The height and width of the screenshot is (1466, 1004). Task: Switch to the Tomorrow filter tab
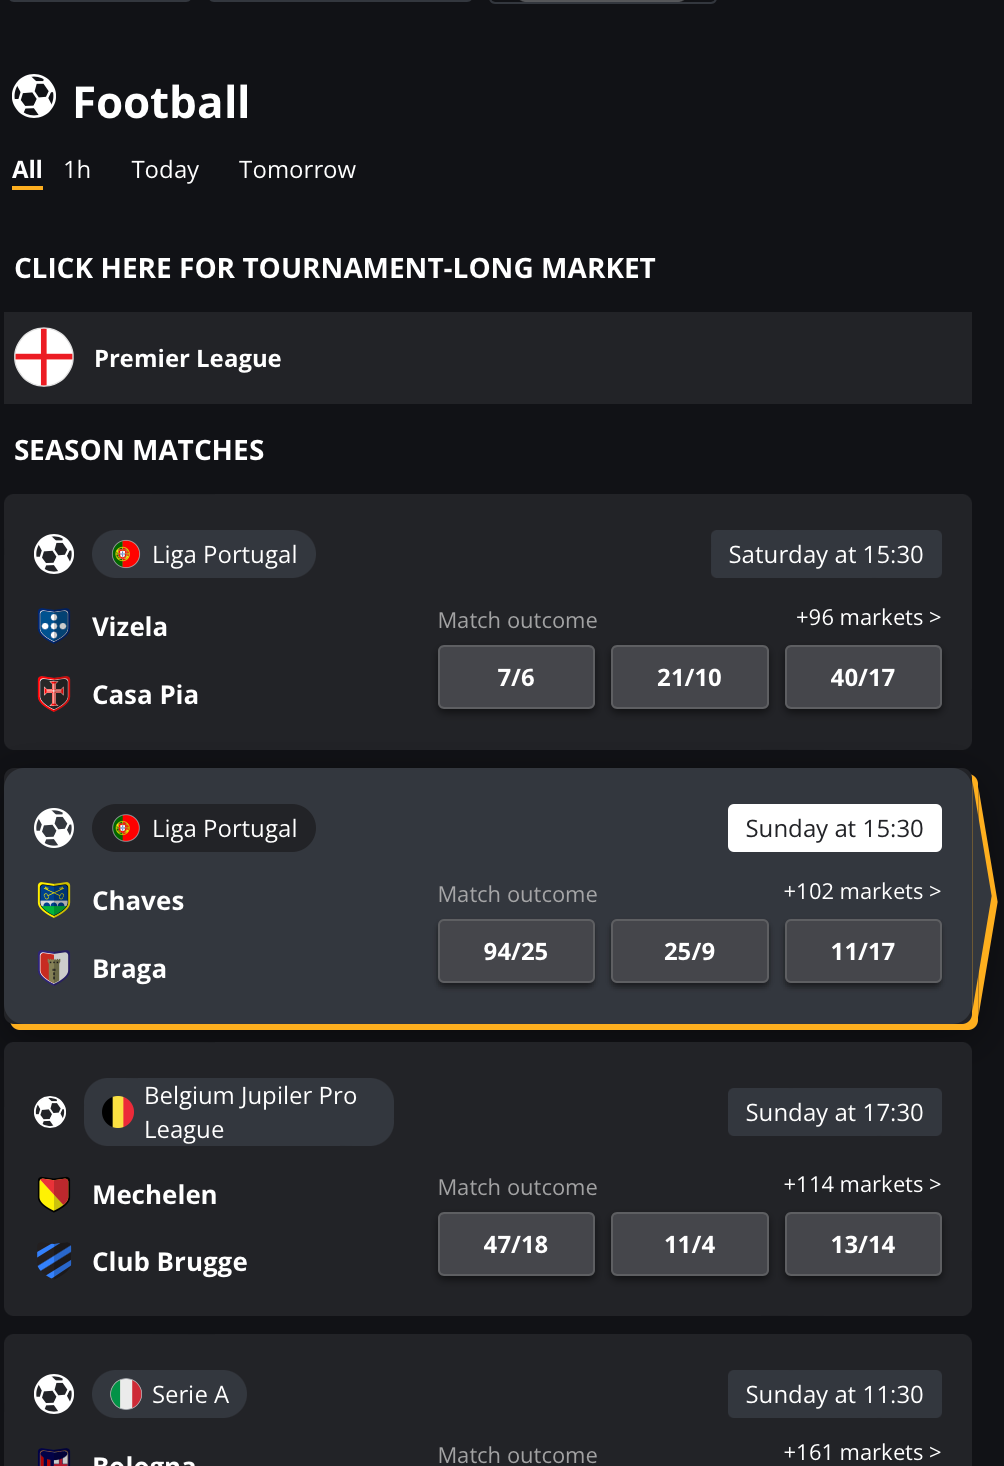click(x=297, y=170)
